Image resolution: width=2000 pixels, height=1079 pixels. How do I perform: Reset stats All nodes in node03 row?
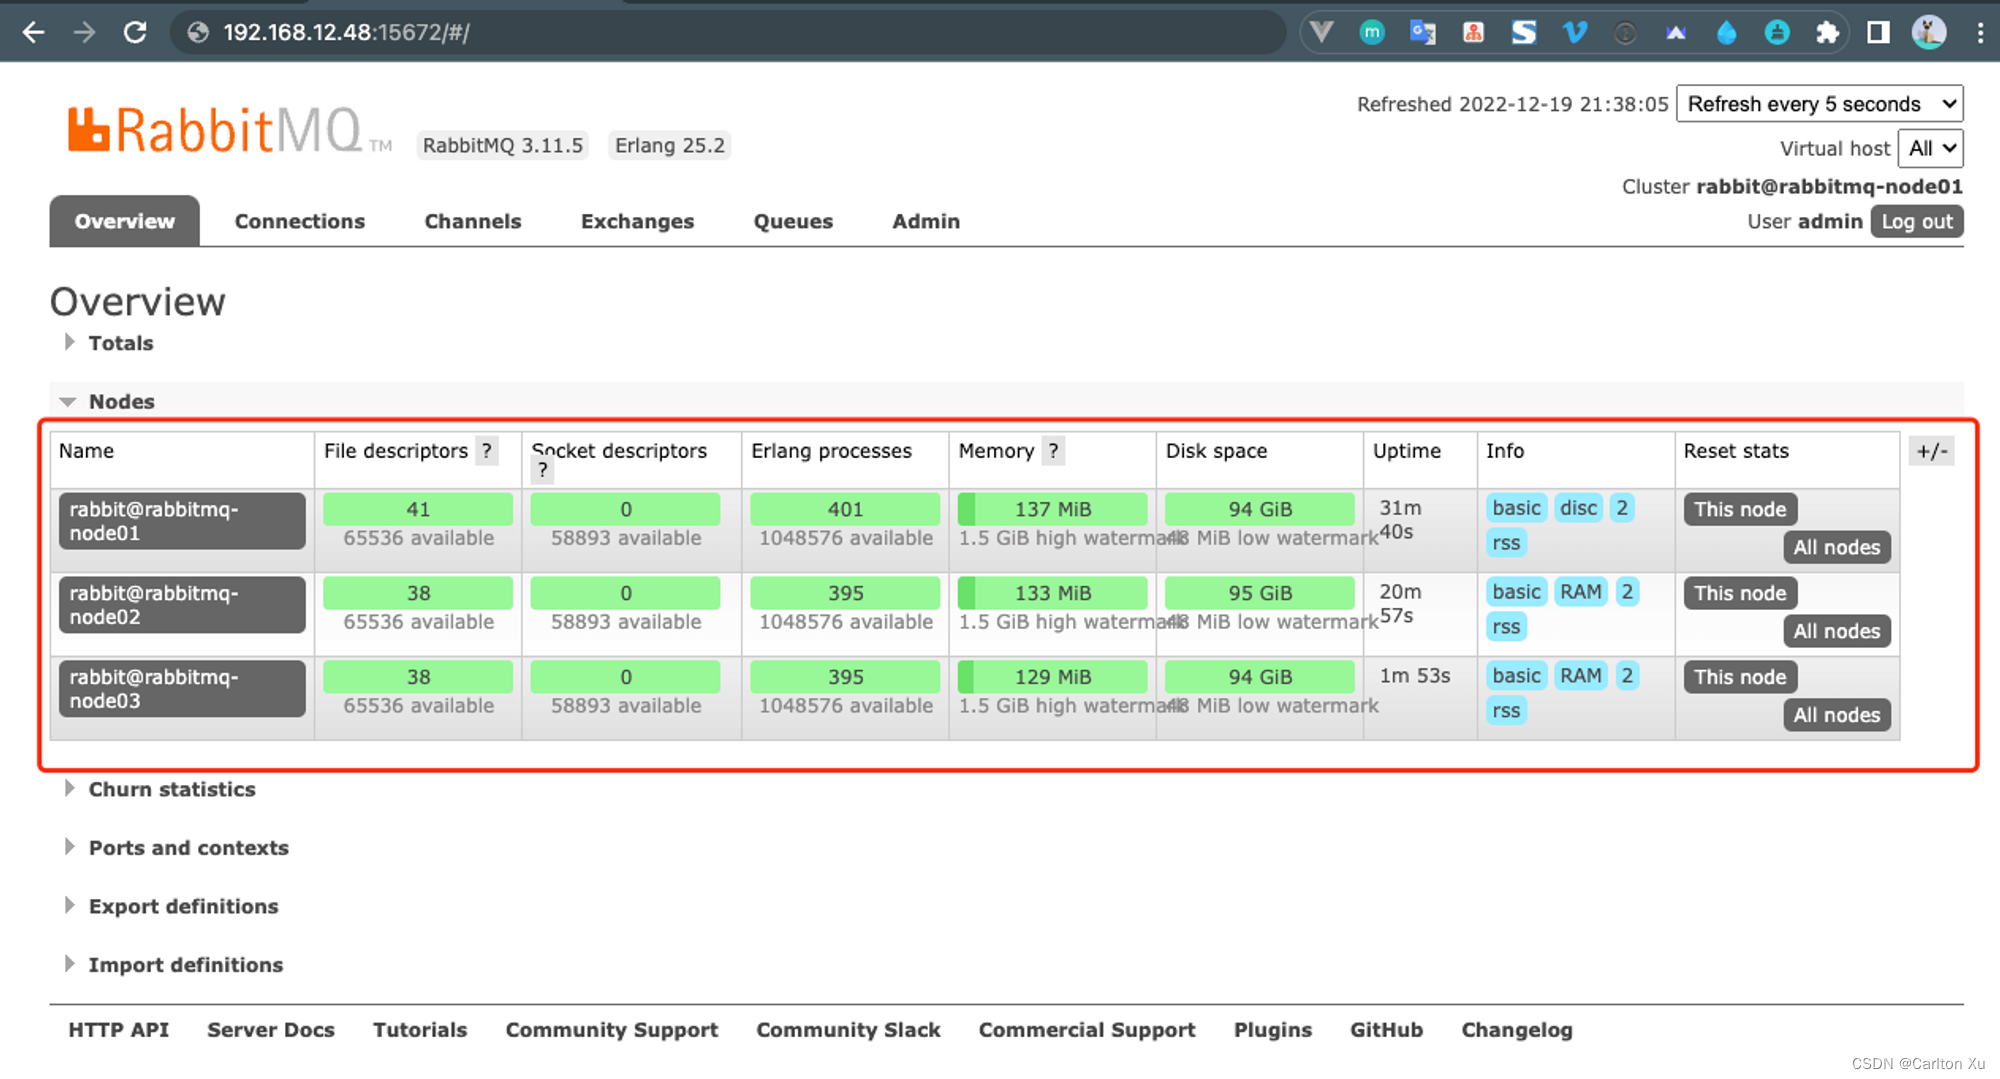1836,715
